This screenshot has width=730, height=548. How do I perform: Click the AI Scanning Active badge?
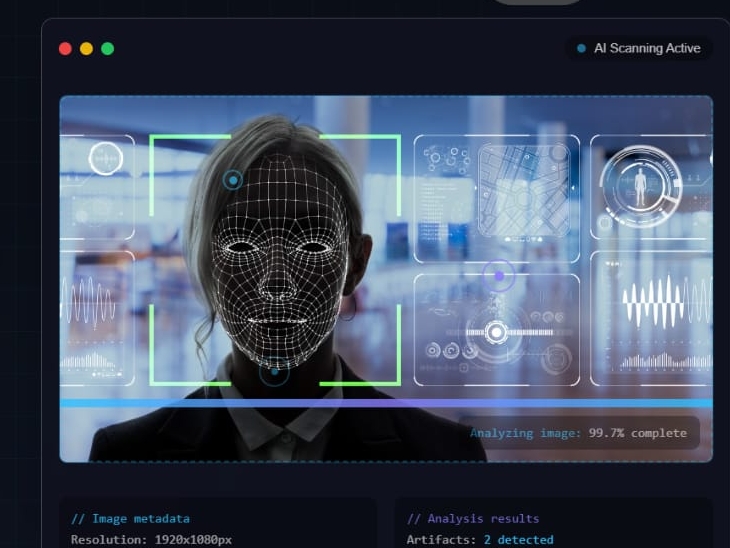coord(639,48)
